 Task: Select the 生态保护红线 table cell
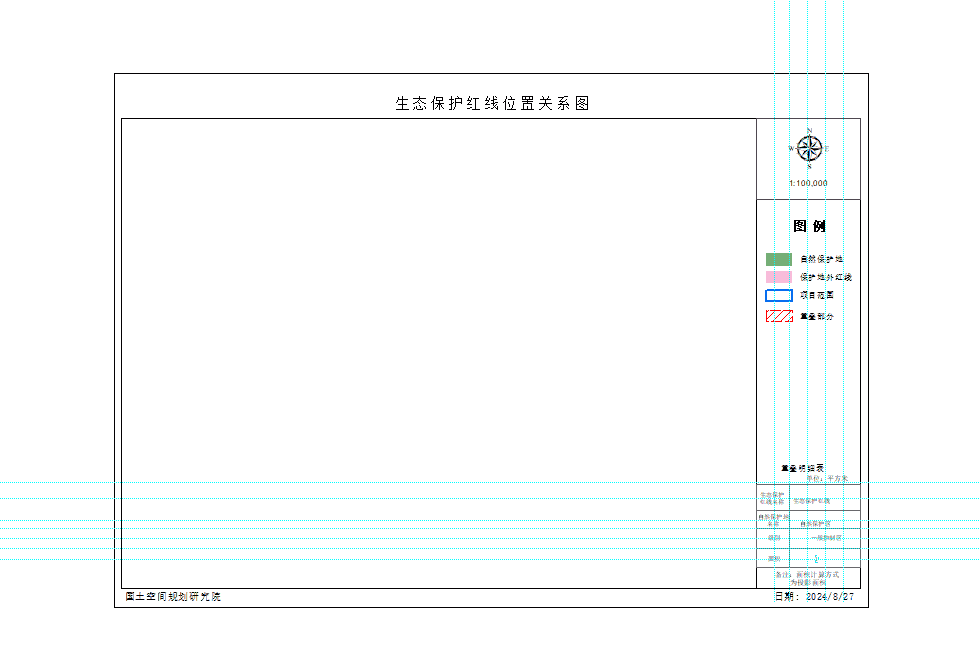[812, 503]
